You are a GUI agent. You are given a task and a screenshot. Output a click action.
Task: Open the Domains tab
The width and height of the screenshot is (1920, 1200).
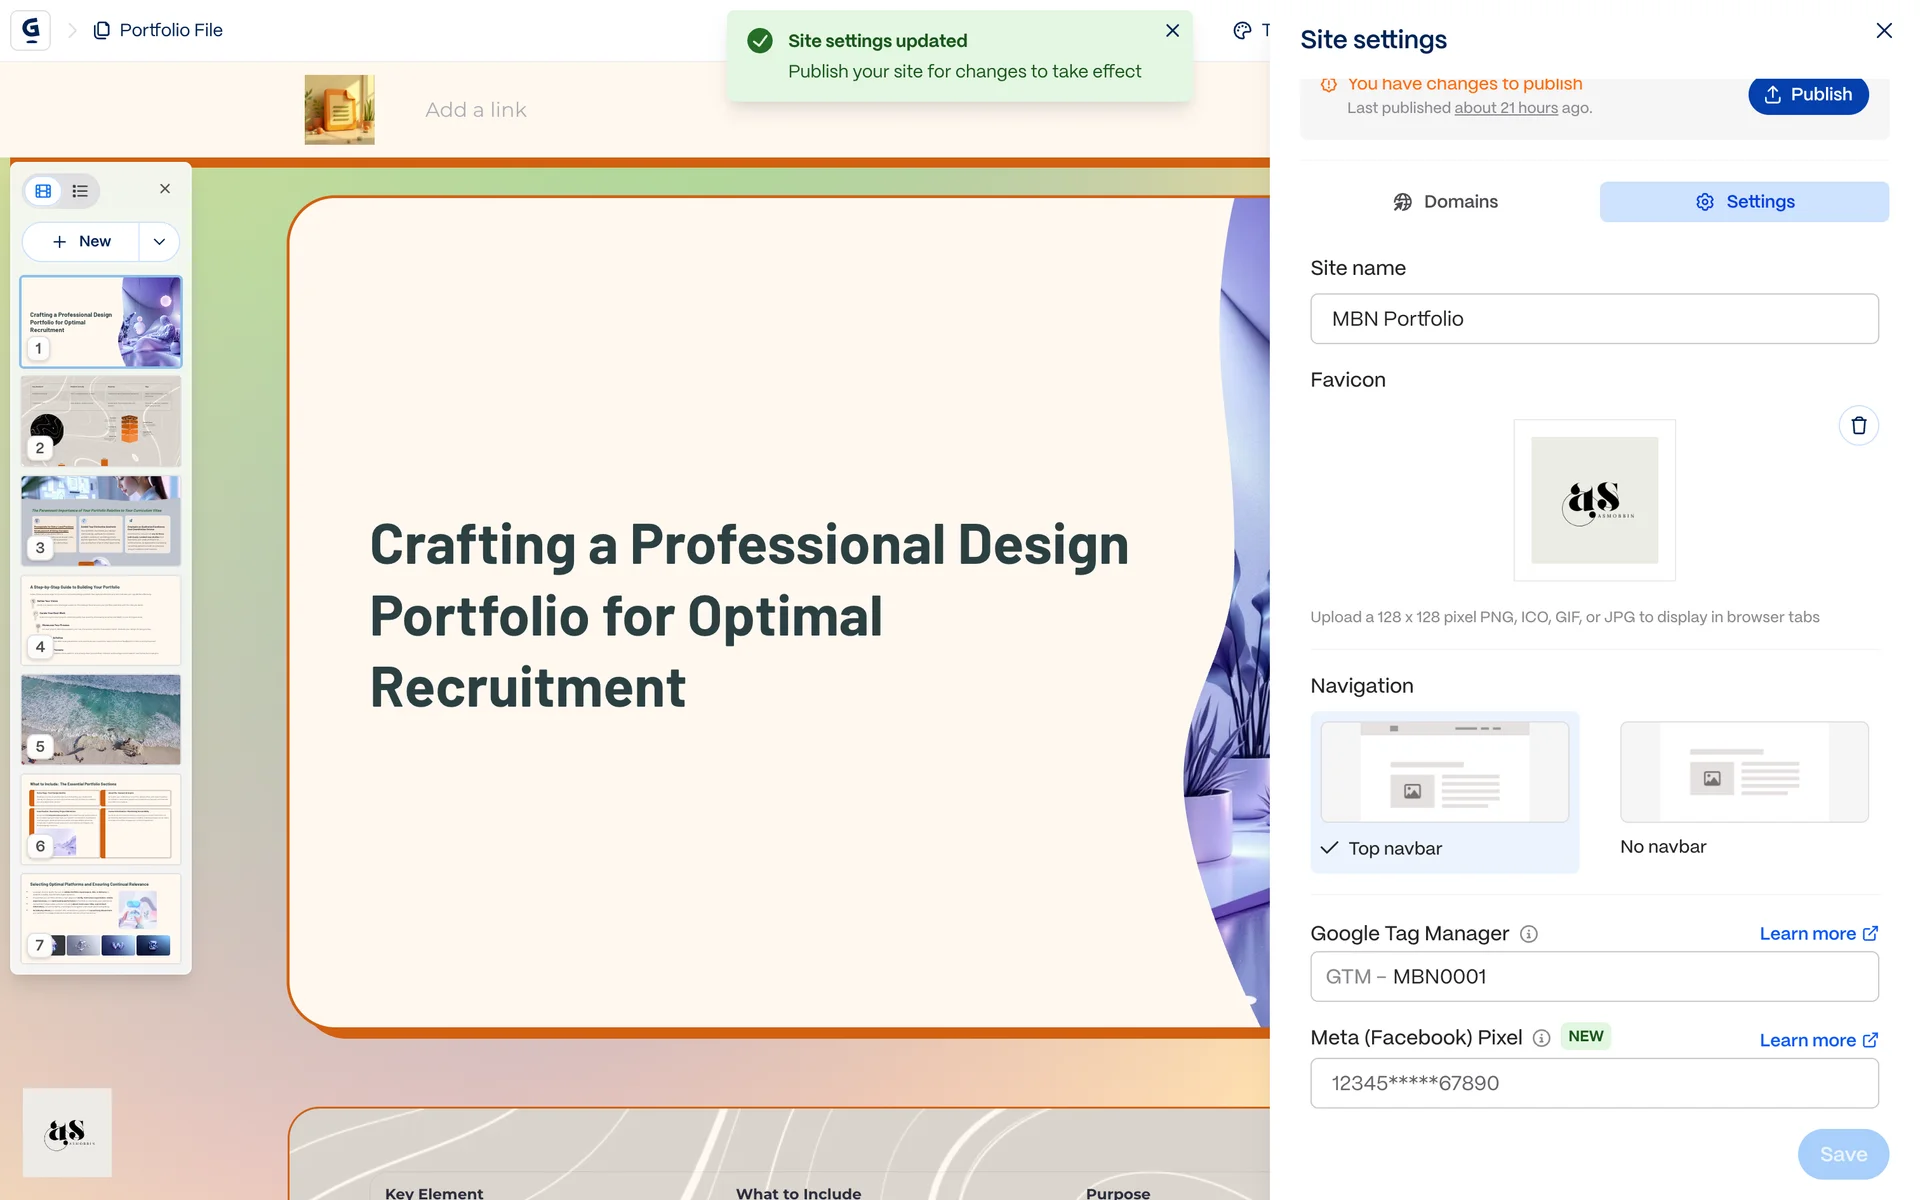coord(1445,202)
